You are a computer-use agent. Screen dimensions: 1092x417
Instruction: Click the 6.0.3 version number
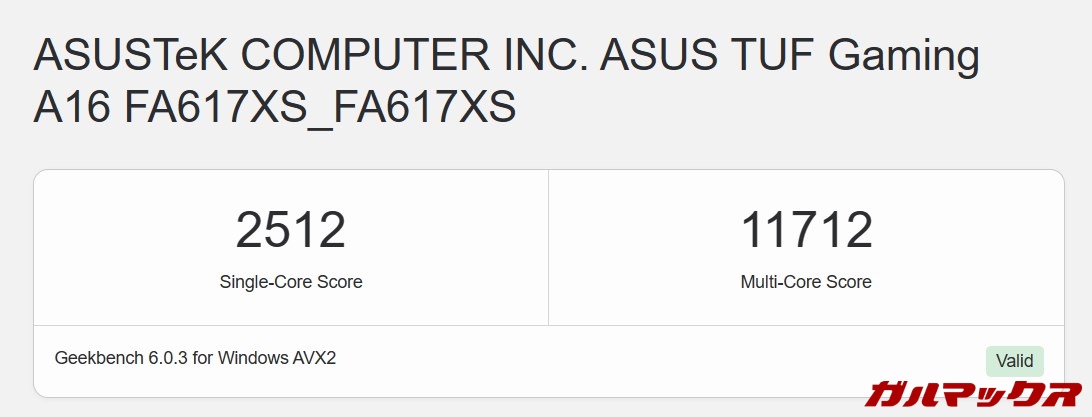pyautogui.click(x=167, y=358)
